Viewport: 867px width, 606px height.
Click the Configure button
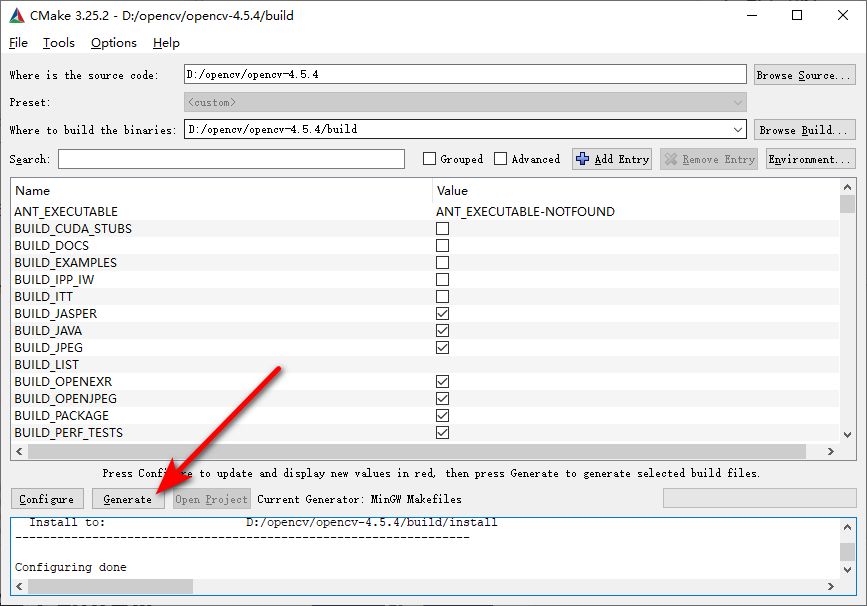[47, 499]
